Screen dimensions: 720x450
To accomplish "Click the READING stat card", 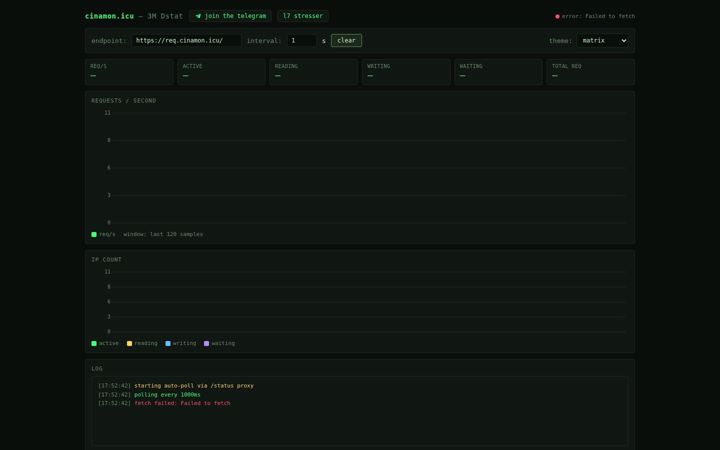I will click(x=314, y=72).
